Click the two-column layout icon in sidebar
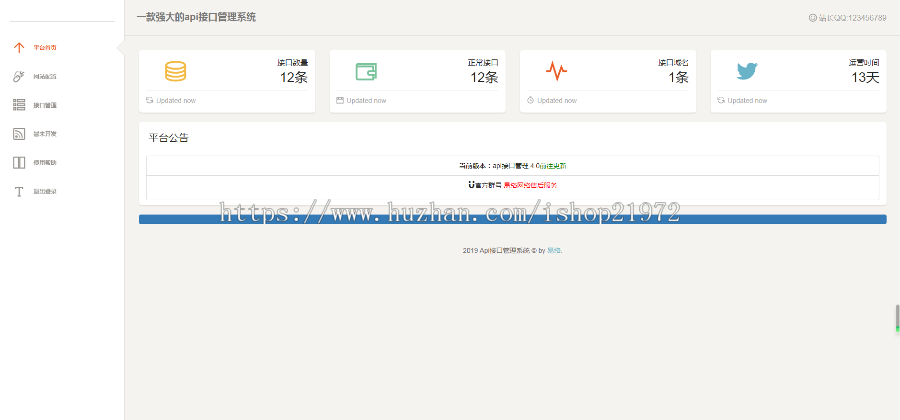900x420 pixels. [x=19, y=162]
